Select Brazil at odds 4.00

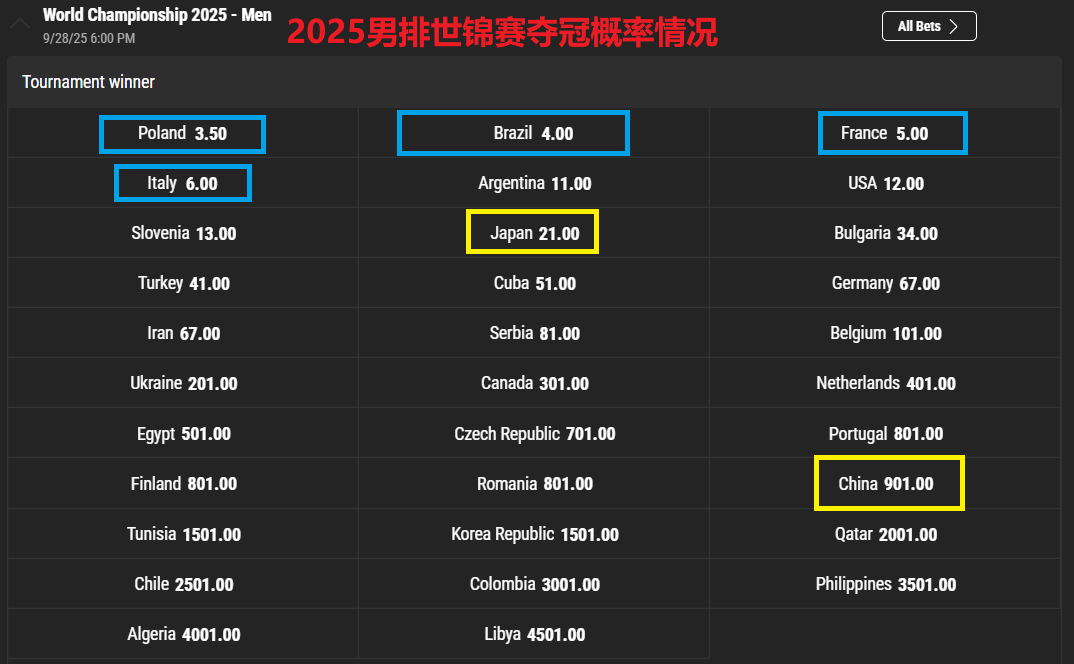coord(513,132)
